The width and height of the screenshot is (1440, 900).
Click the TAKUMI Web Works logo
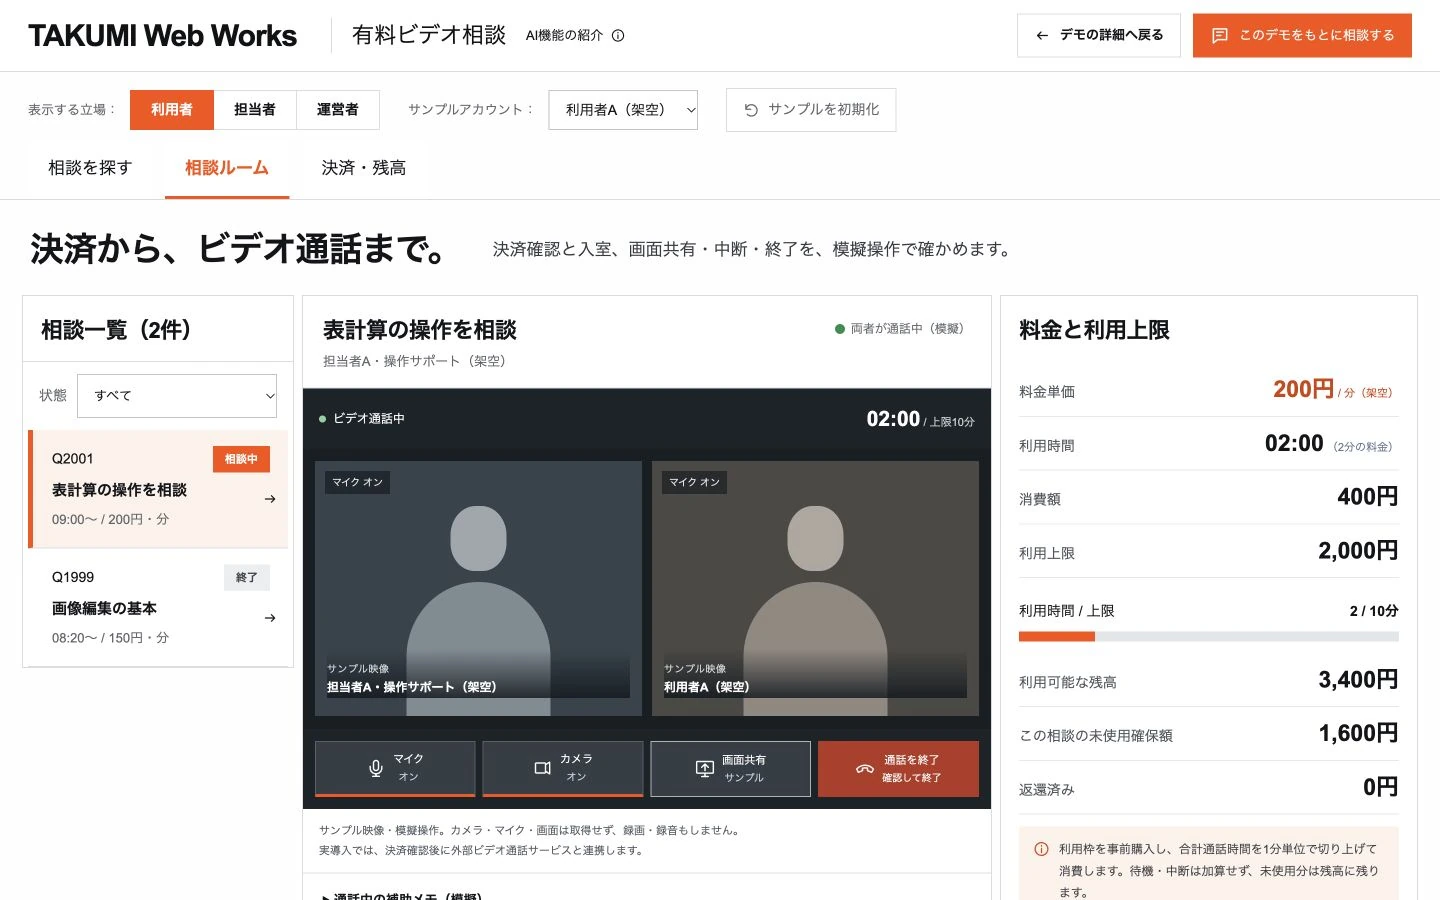163,36
